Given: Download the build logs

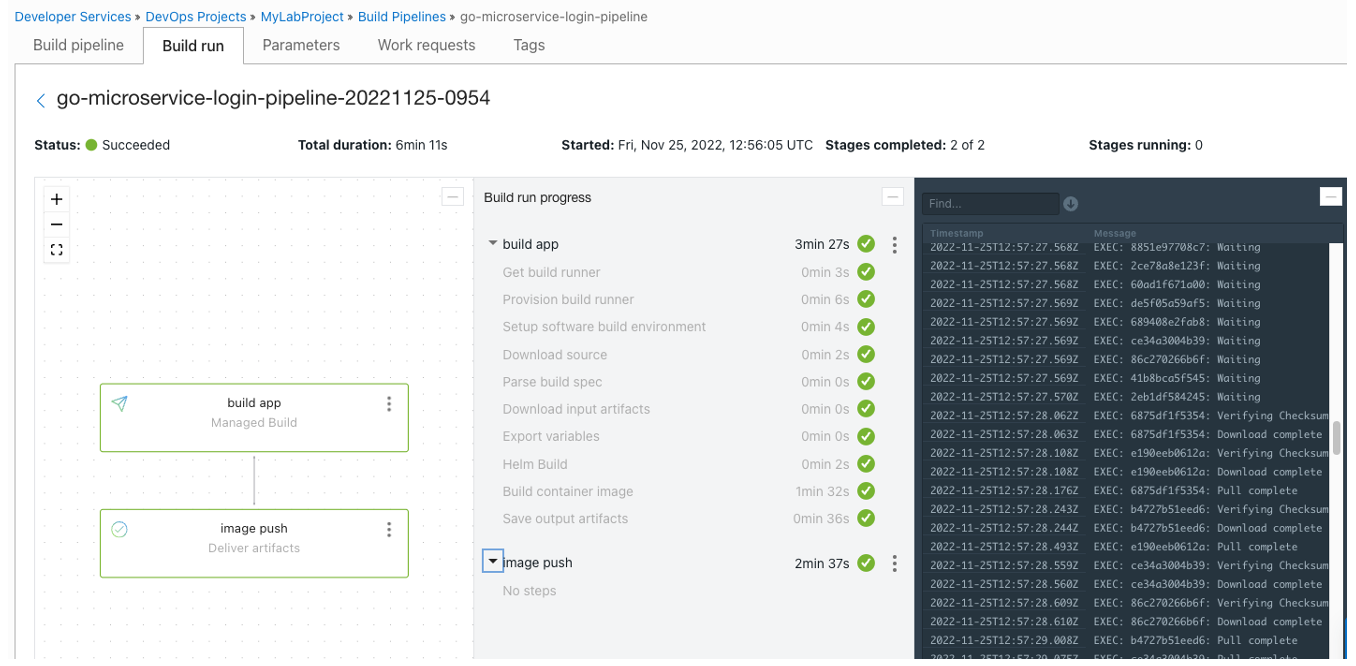Looking at the screenshot, I should click(x=1070, y=203).
